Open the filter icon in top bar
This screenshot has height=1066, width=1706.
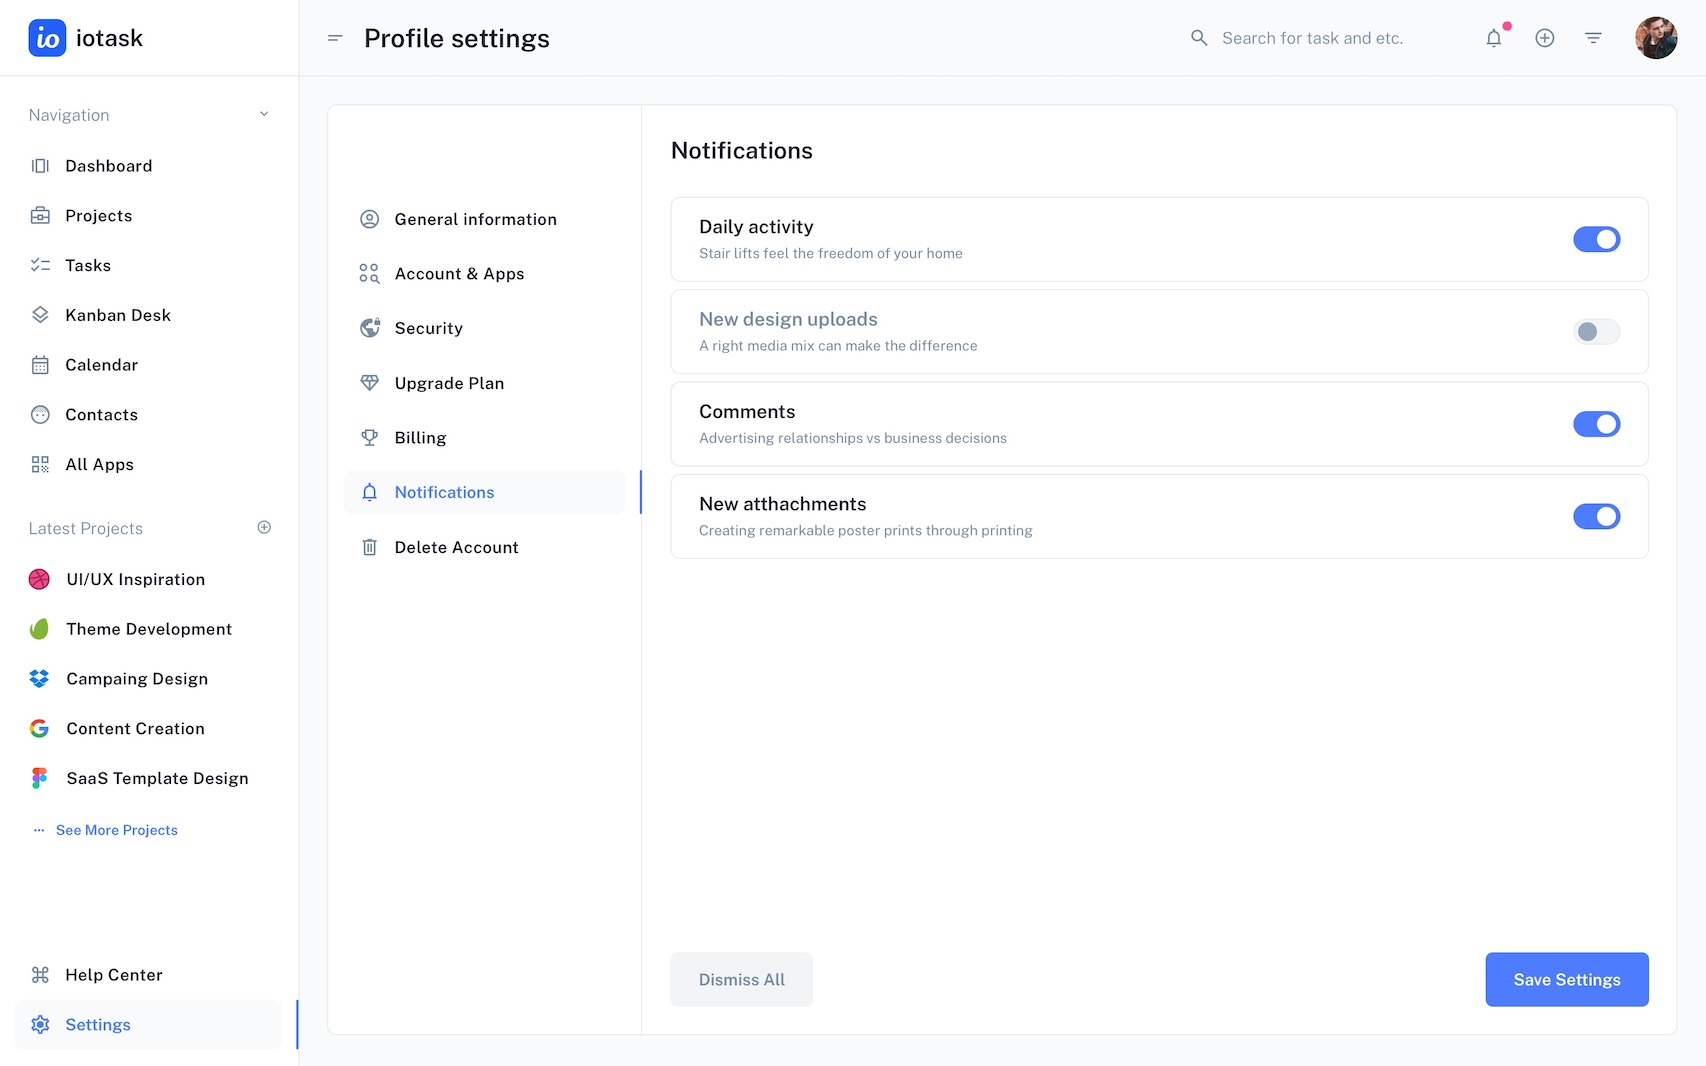click(1593, 38)
